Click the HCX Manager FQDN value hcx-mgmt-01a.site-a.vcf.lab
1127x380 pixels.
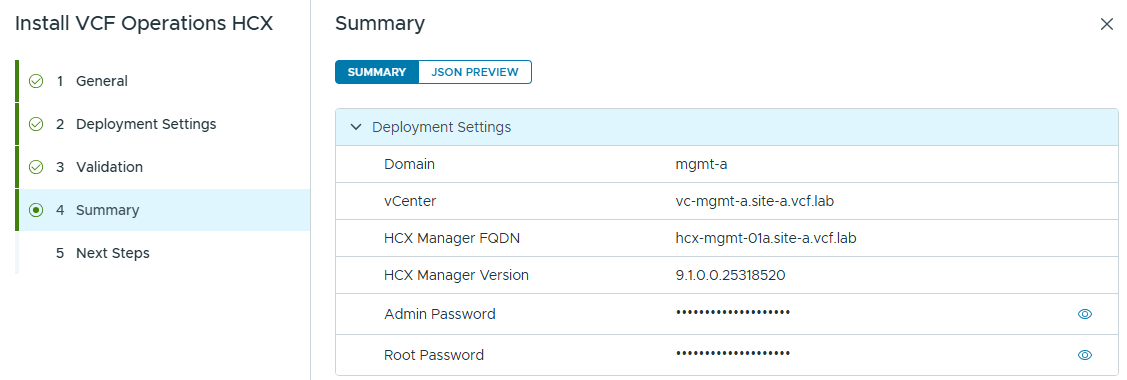[766, 238]
